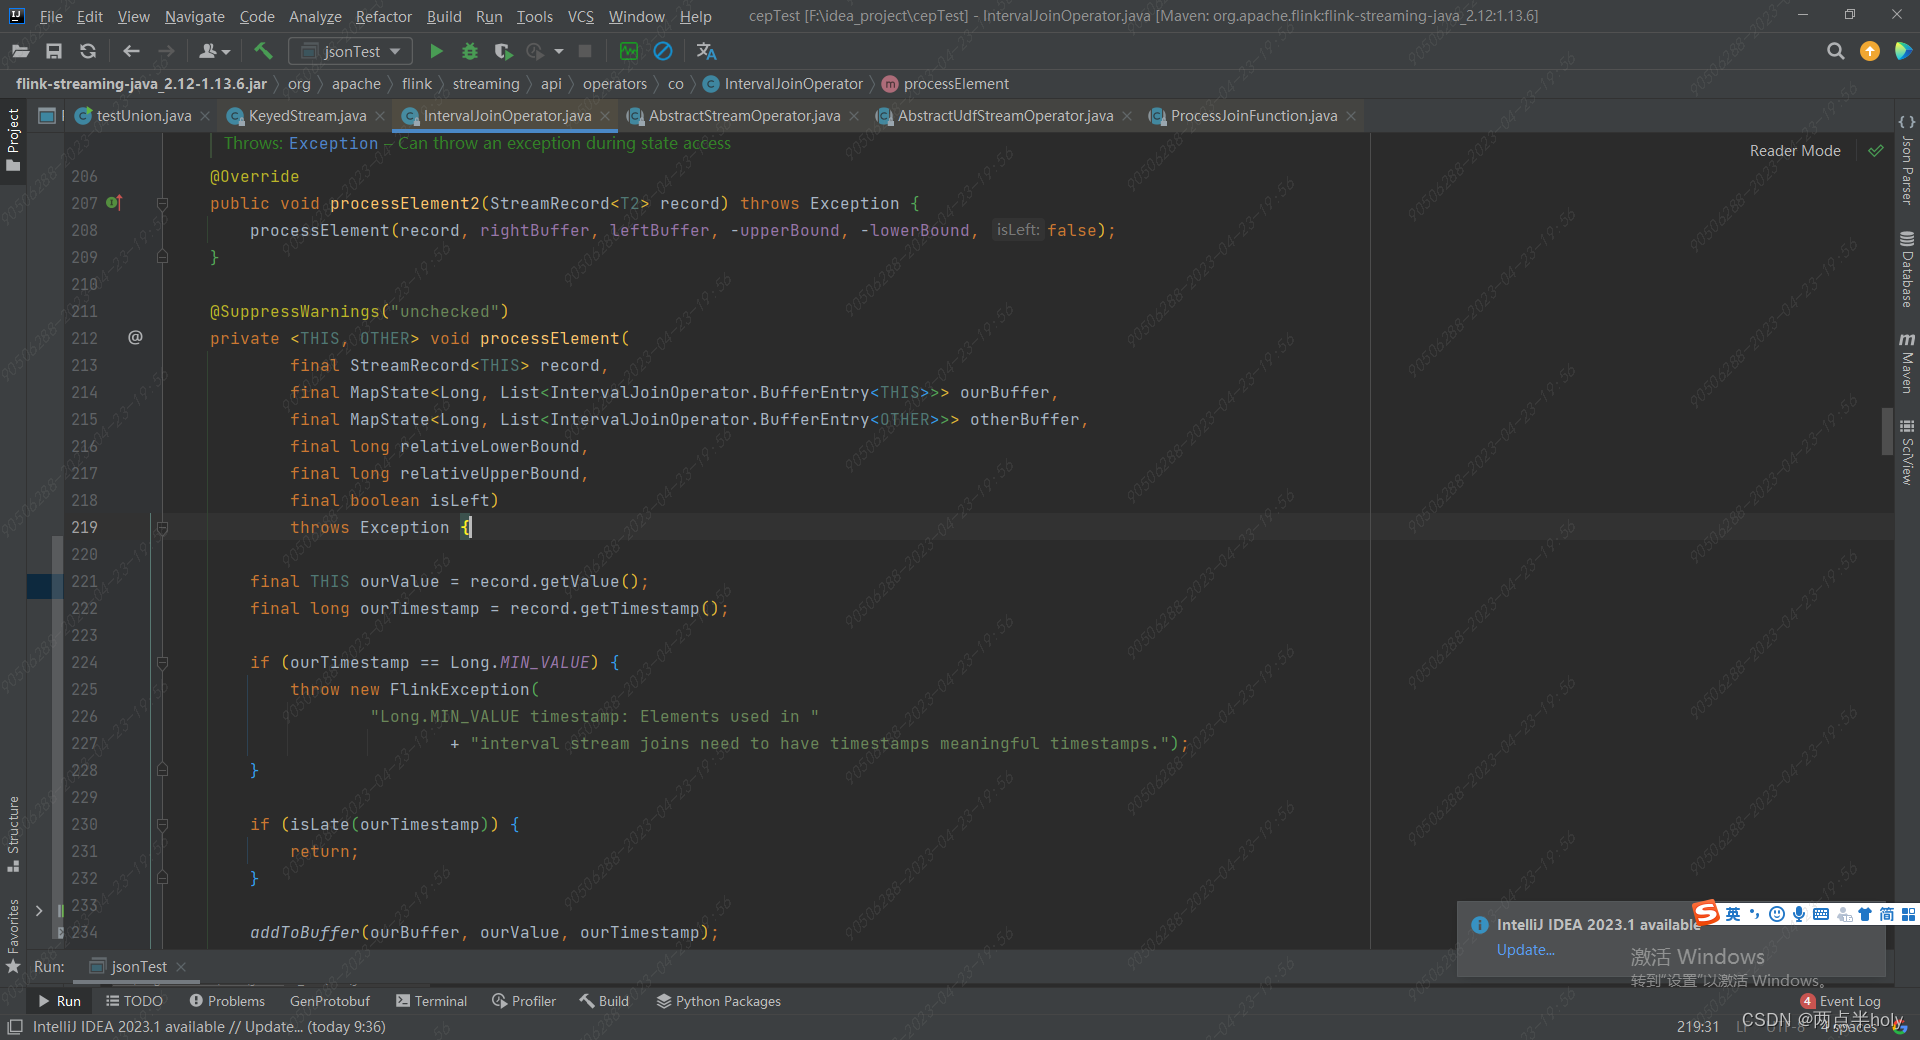Viewport: 1920px width, 1040px height.
Task: Click the Save All disk icon
Action: click(54, 51)
